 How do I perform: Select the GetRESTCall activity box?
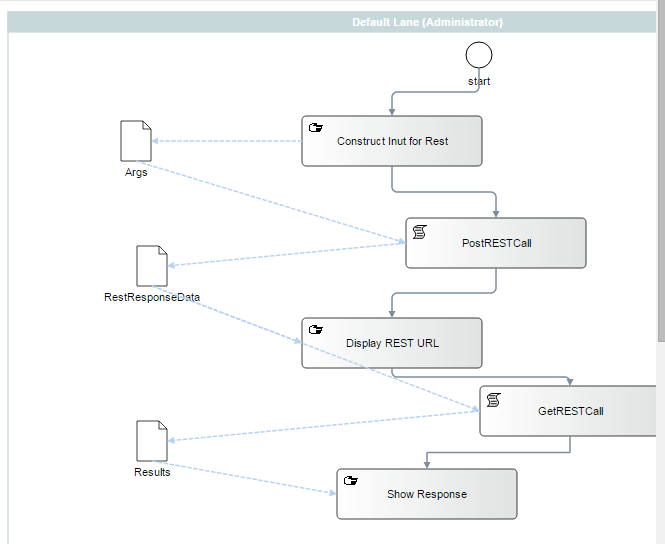click(x=568, y=411)
